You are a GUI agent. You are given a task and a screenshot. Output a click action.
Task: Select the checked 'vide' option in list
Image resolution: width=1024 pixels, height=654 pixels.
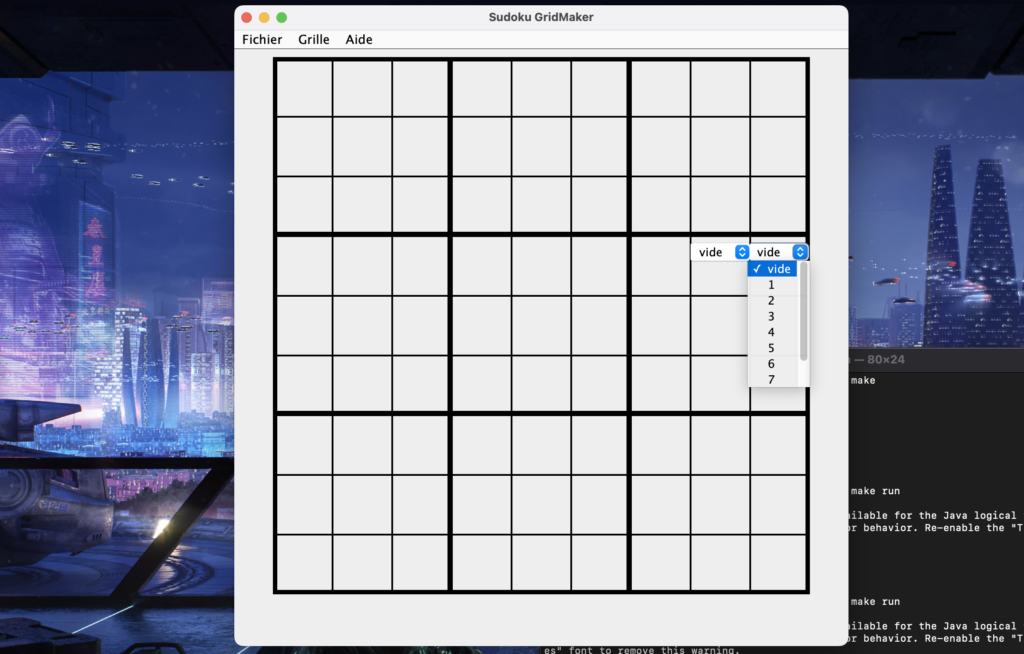[773, 269]
